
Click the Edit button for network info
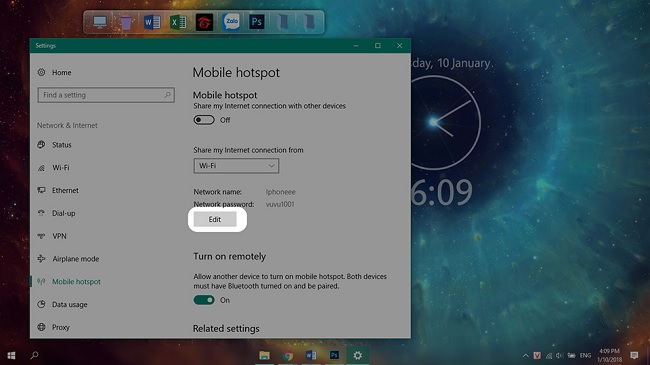click(x=215, y=219)
